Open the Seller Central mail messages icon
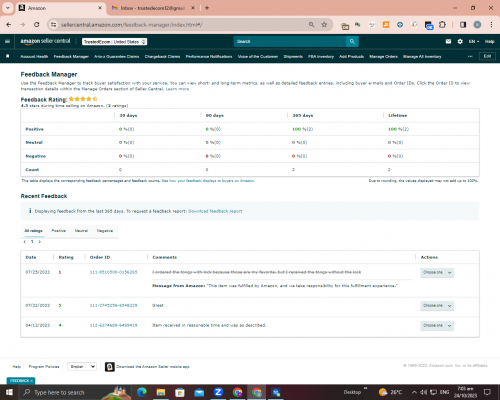 point(448,41)
